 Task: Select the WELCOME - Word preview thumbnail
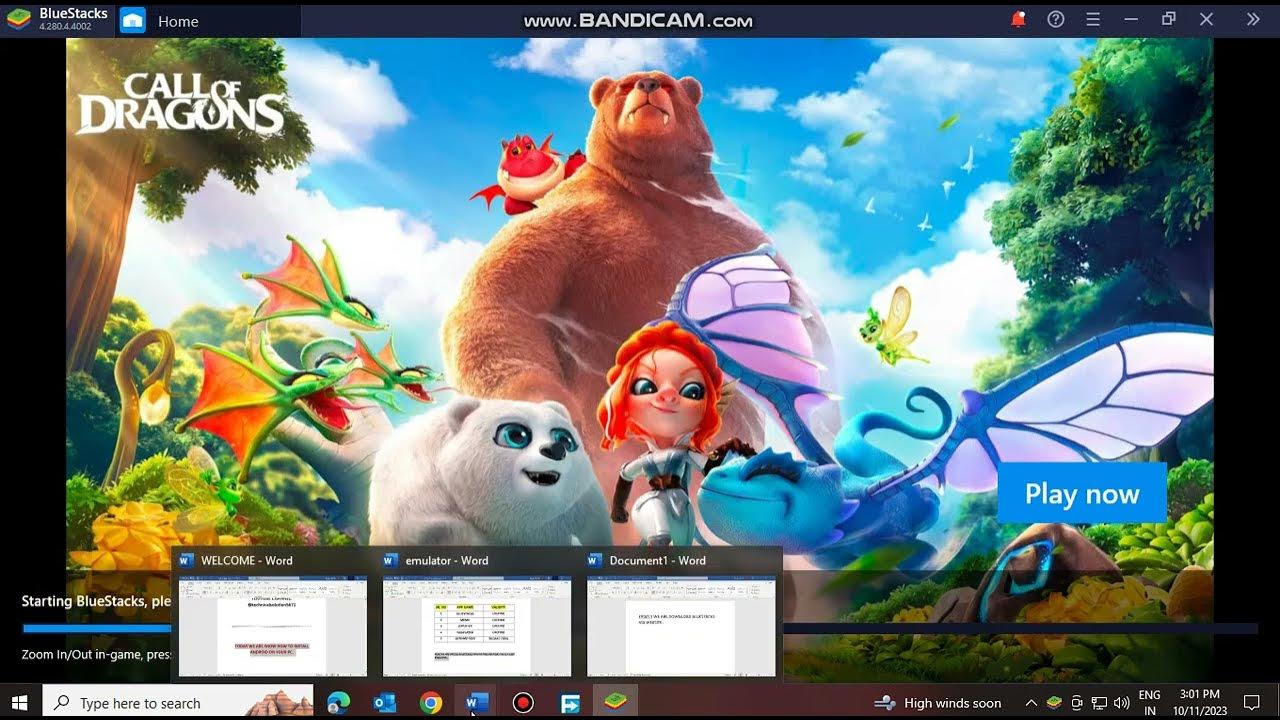(x=272, y=625)
